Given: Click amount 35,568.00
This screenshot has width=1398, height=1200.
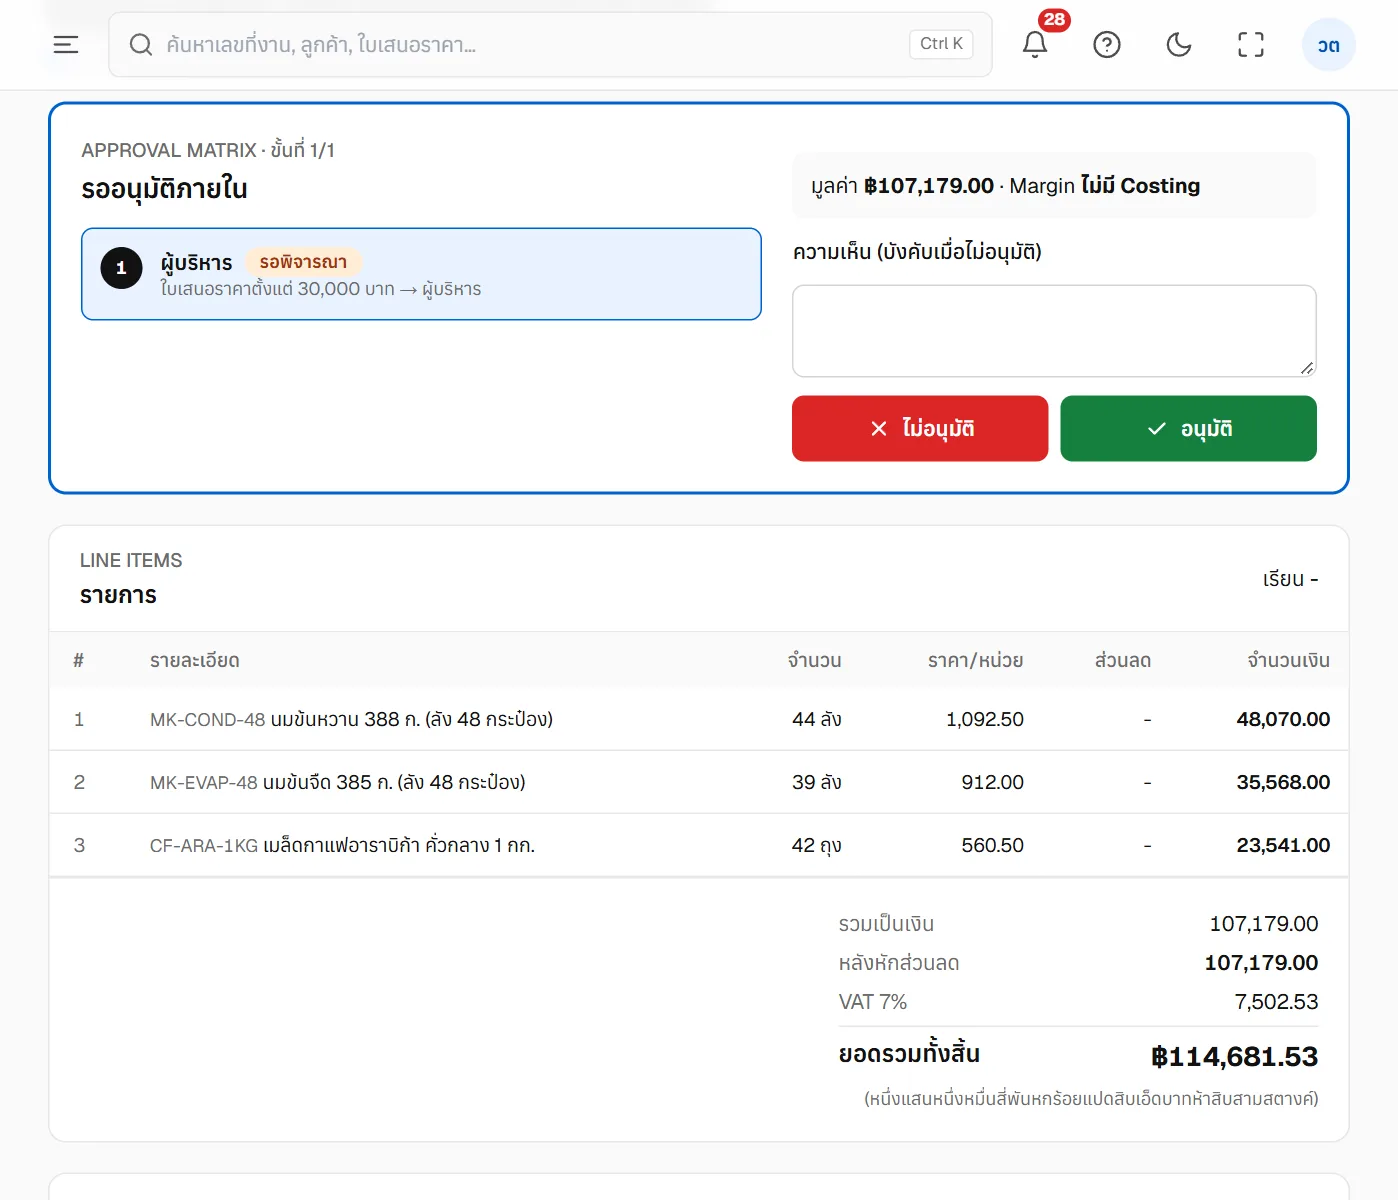Looking at the screenshot, I should pyautogui.click(x=1283, y=782).
